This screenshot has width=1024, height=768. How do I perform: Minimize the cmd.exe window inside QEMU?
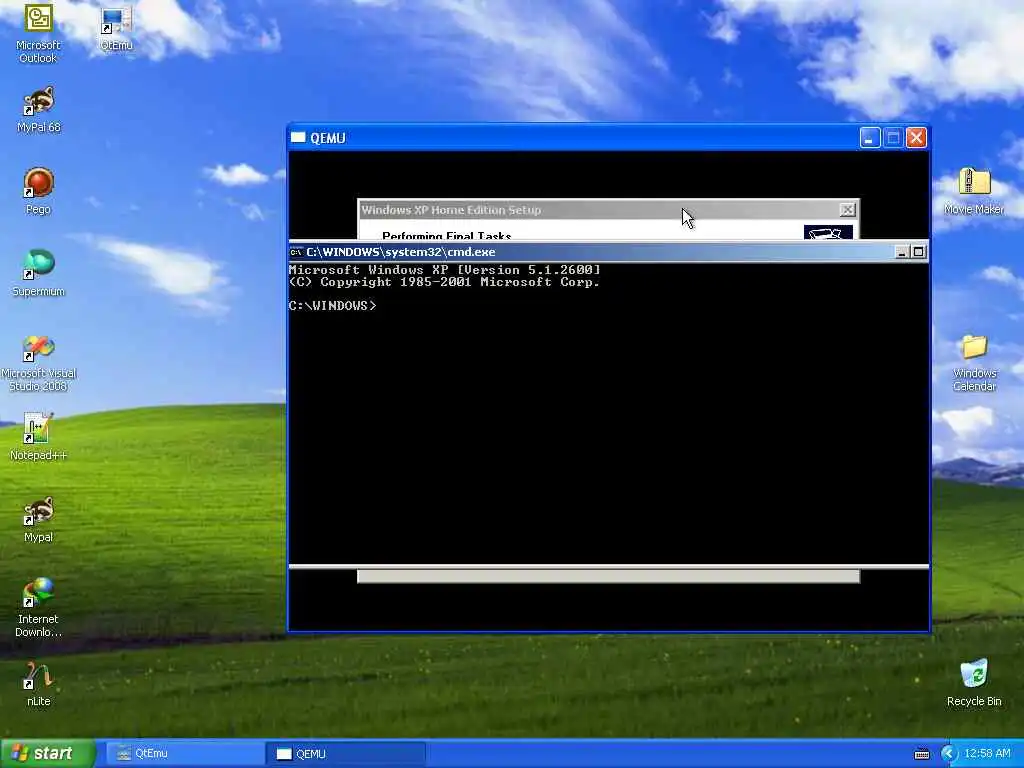tap(901, 252)
